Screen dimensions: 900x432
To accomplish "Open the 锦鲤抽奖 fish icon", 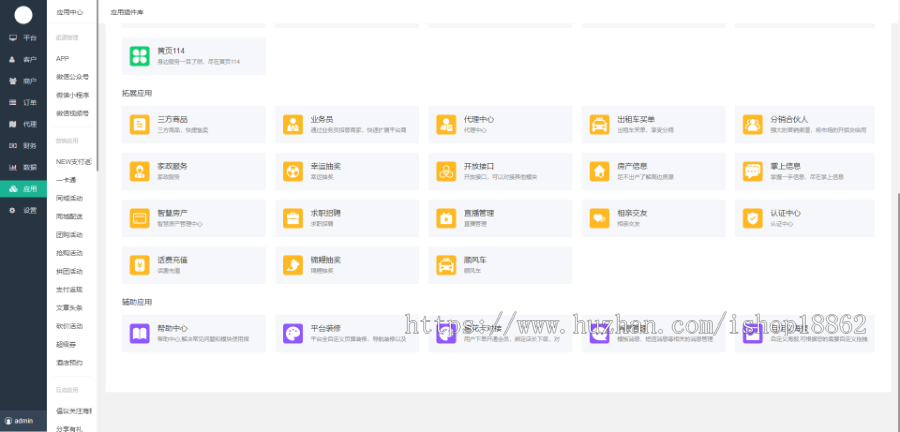I will click(293, 265).
